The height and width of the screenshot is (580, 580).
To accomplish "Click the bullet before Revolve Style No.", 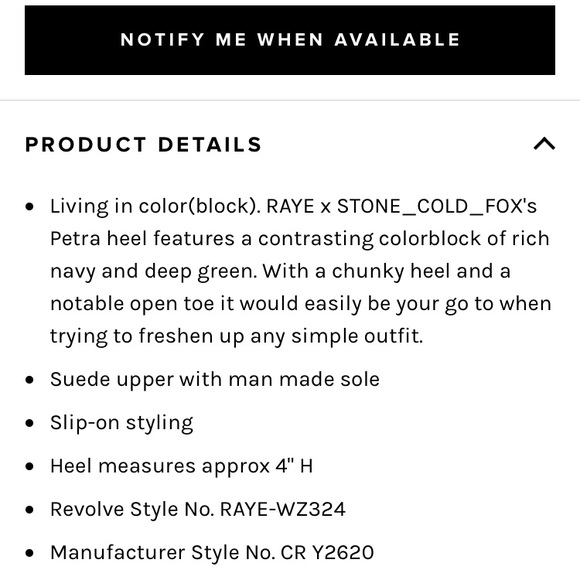I will tap(30, 509).
